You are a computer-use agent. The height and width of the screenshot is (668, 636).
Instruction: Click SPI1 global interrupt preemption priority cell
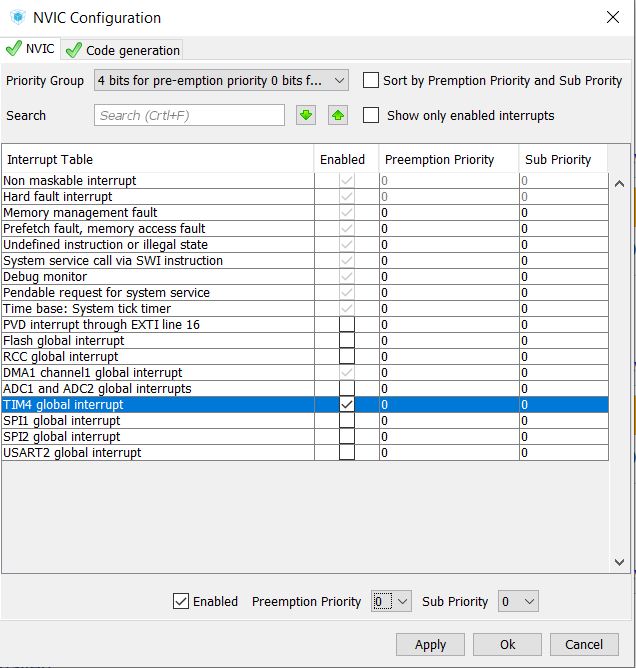[x=449, y=420]
